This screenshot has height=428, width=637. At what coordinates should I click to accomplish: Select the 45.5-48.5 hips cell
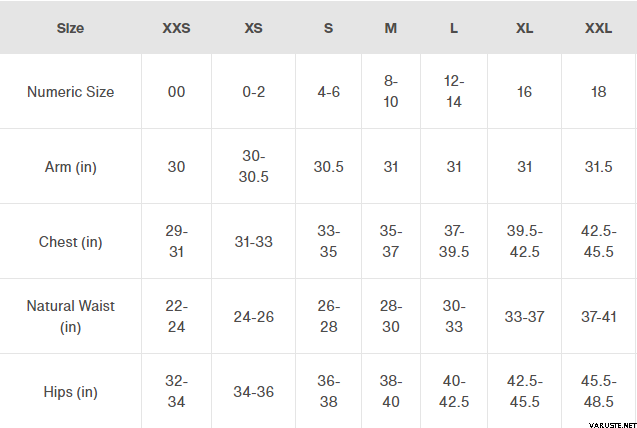click(x=598, y=391)
